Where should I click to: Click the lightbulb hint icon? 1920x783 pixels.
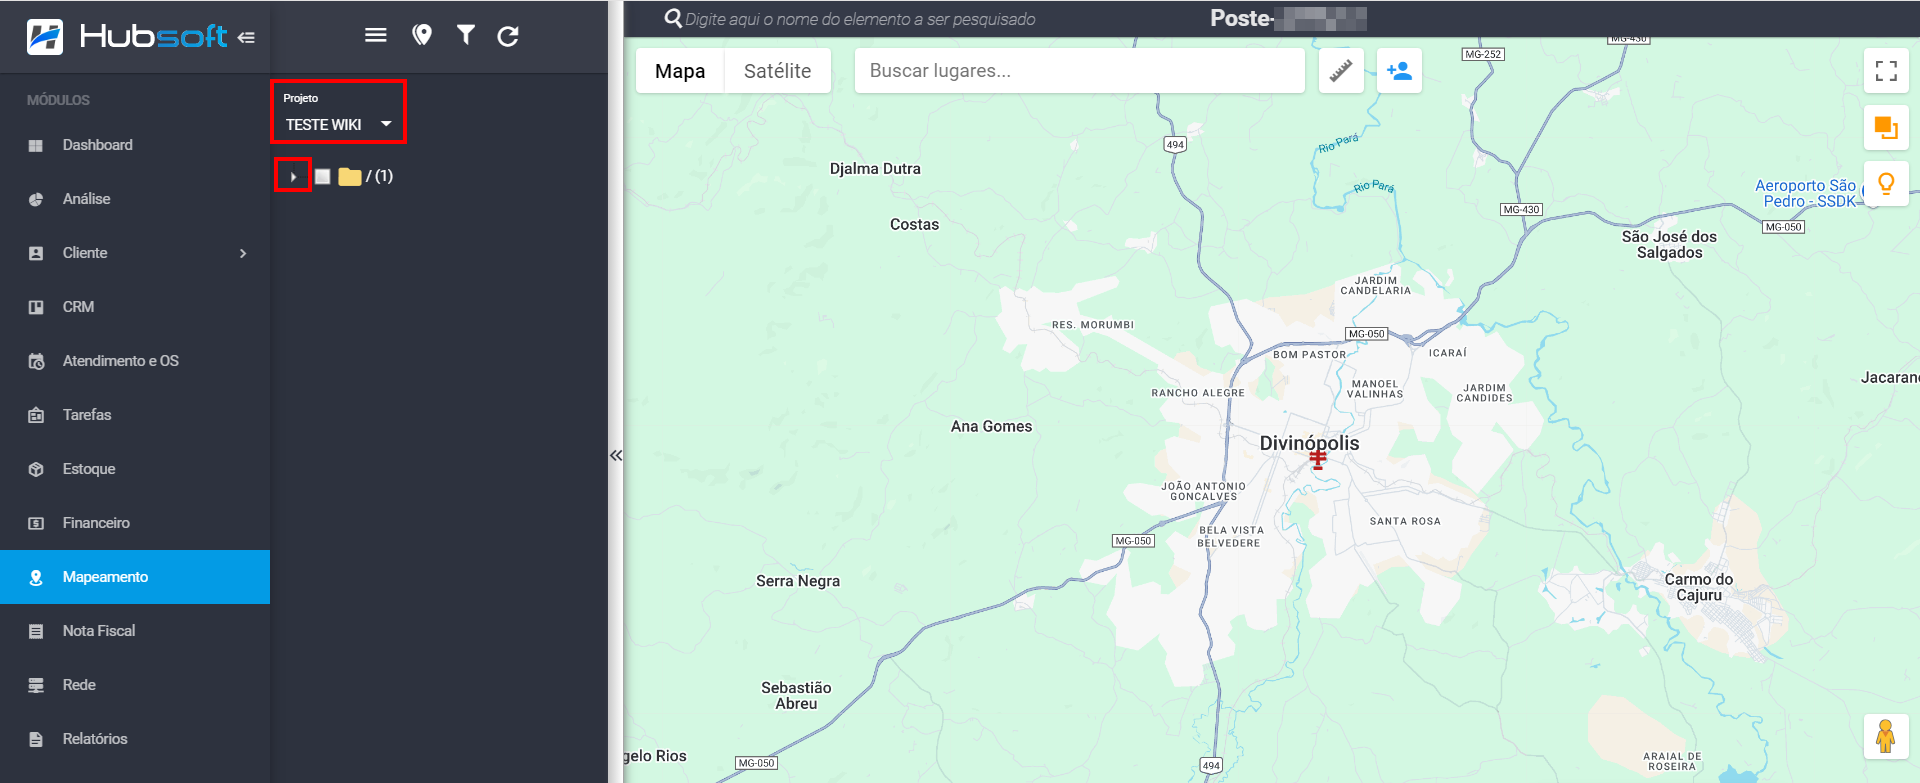click(1886, 184)
